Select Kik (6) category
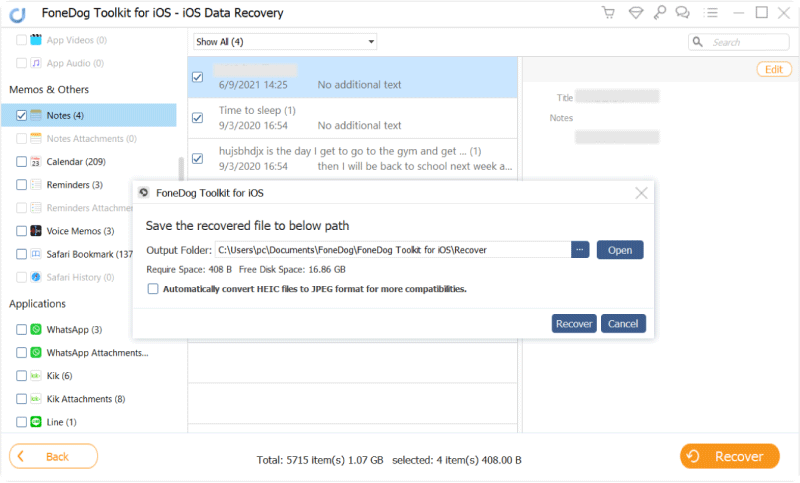This screenshot has width=800, height=483. pyautogui.click(x=59, y=376)
